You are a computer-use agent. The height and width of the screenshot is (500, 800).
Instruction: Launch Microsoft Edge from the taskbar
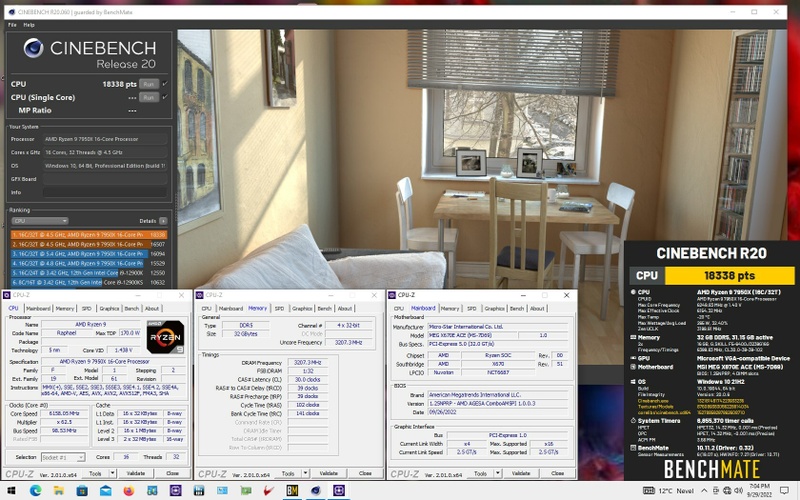click(x=35, y=491)
